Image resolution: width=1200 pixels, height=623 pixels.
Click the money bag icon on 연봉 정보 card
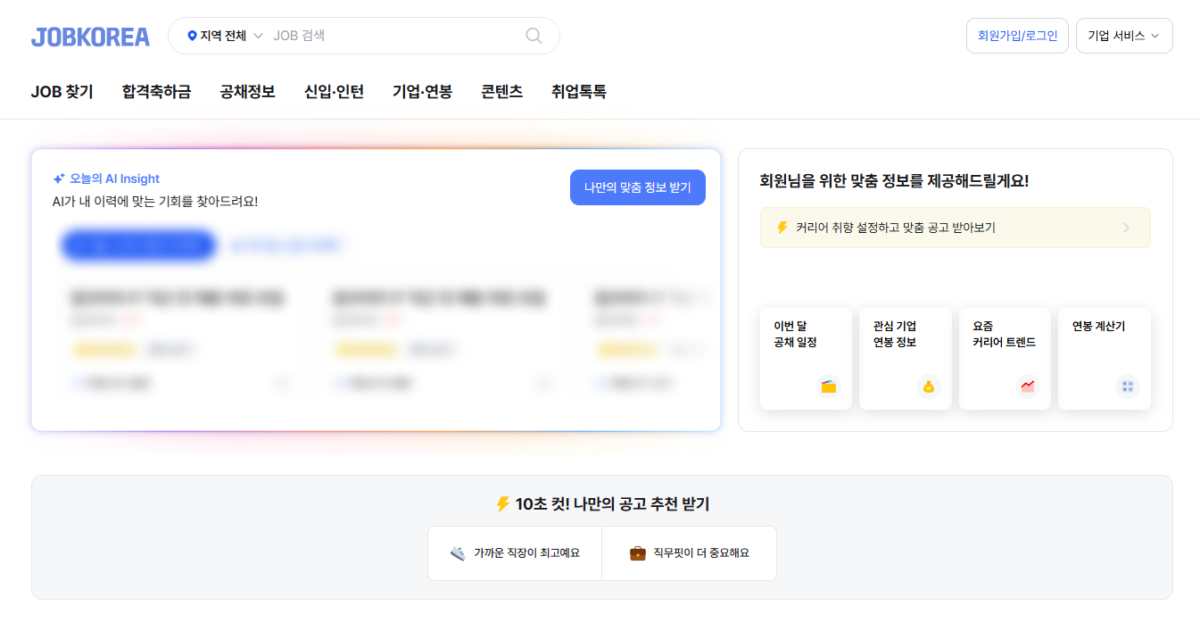(930, 386)
